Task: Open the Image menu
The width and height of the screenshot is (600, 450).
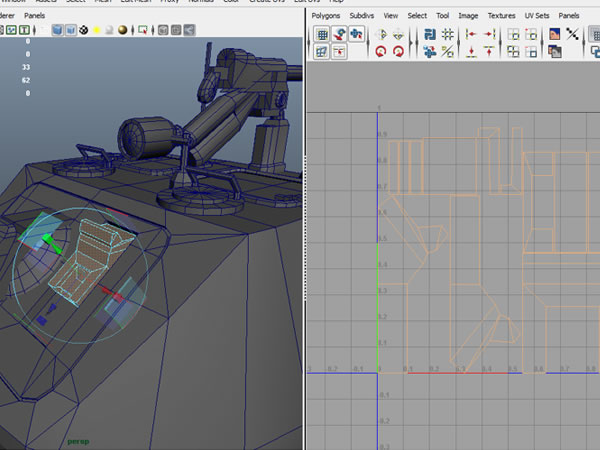Action: click(468, 16)
